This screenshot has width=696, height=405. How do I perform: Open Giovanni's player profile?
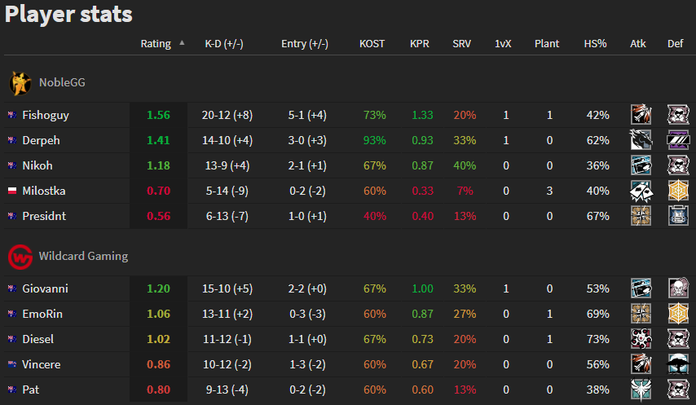(x=45, y=289)
